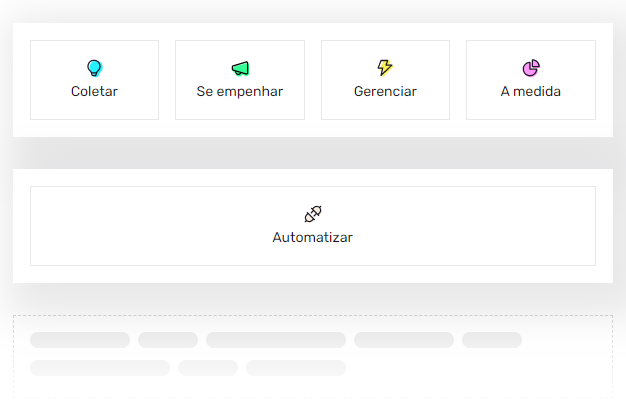
Task: Click the green megaphone icon
Action: tap(240, 68)
